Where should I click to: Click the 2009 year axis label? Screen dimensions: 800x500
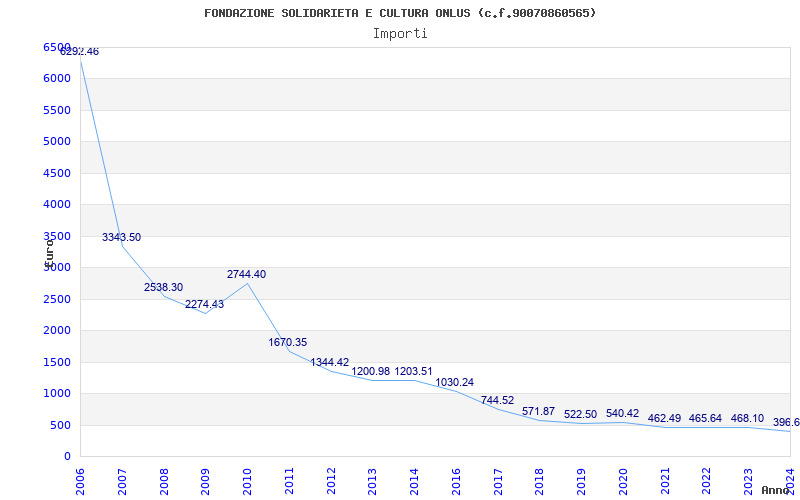(x=206, y=482)
